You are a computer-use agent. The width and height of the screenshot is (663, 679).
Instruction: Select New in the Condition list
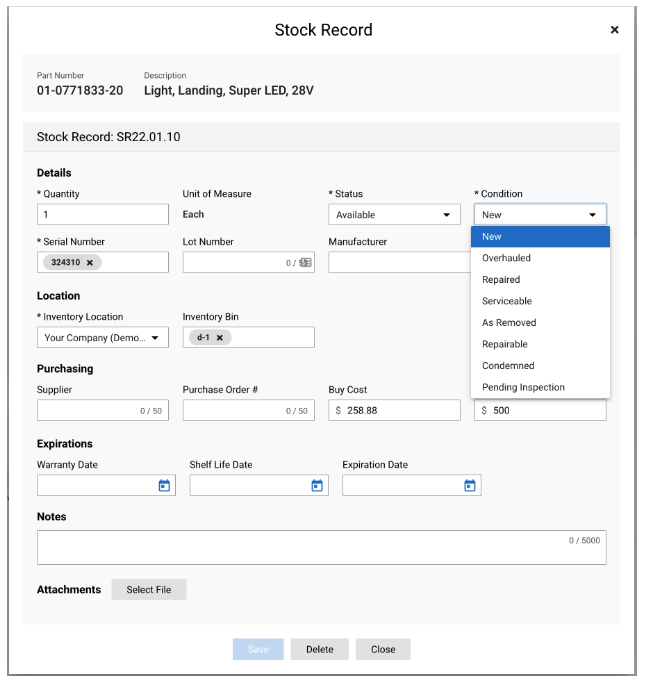pyautogui.click(x=540, y=236)
